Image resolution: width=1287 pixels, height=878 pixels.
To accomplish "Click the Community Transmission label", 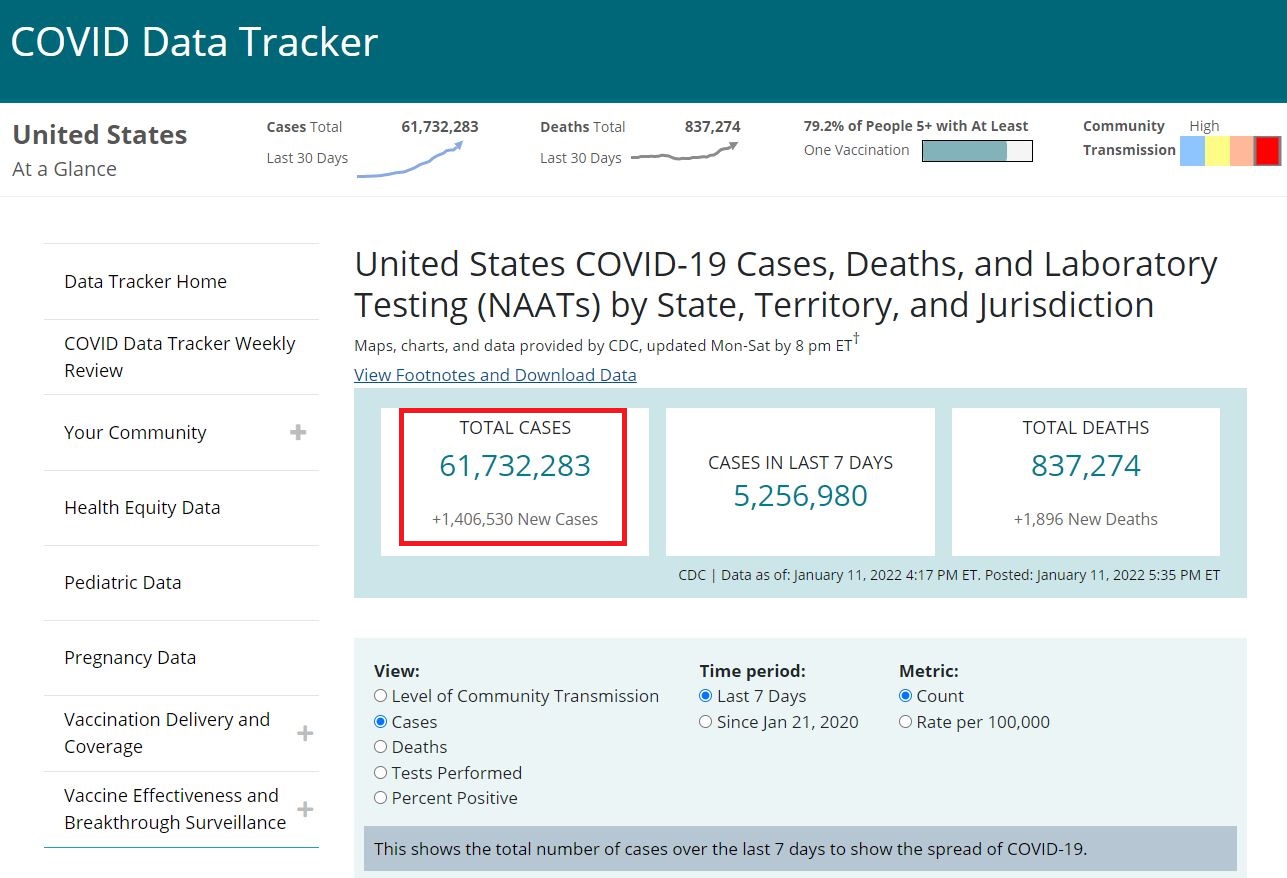I will point(1129,138).
